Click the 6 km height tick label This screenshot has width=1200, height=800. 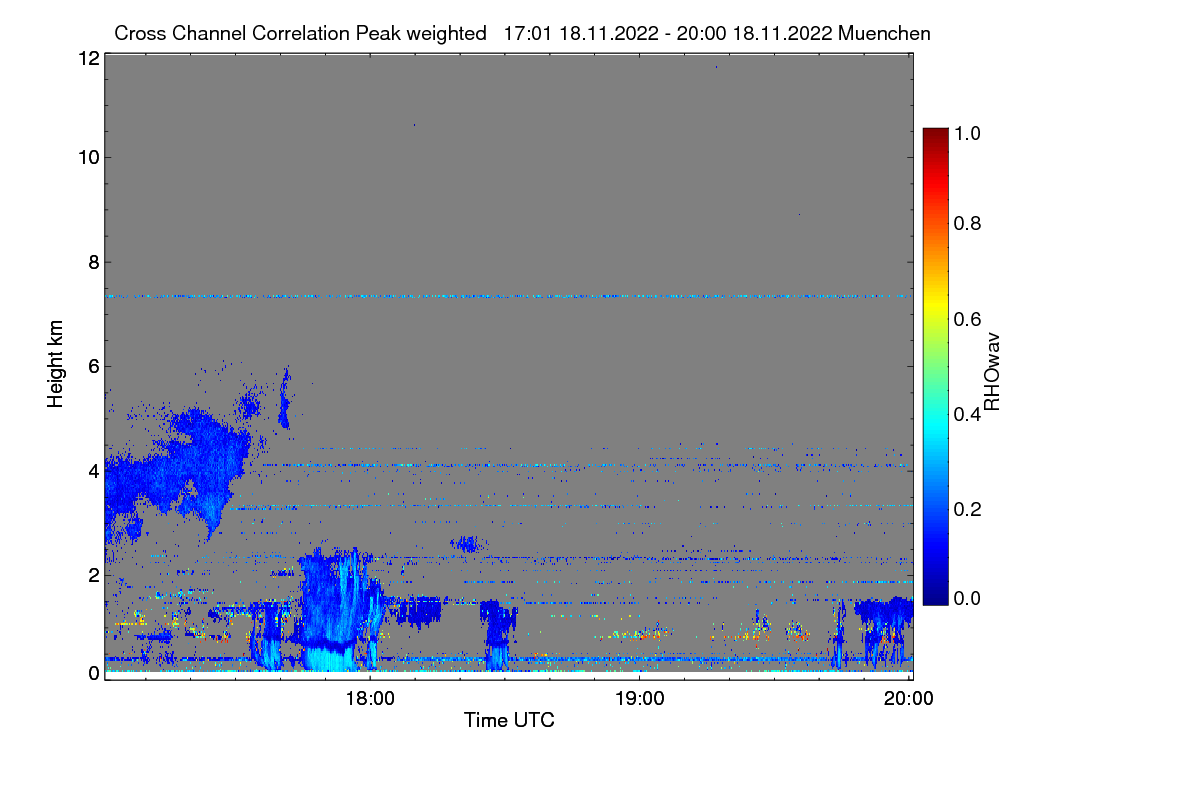click(94, 366)
